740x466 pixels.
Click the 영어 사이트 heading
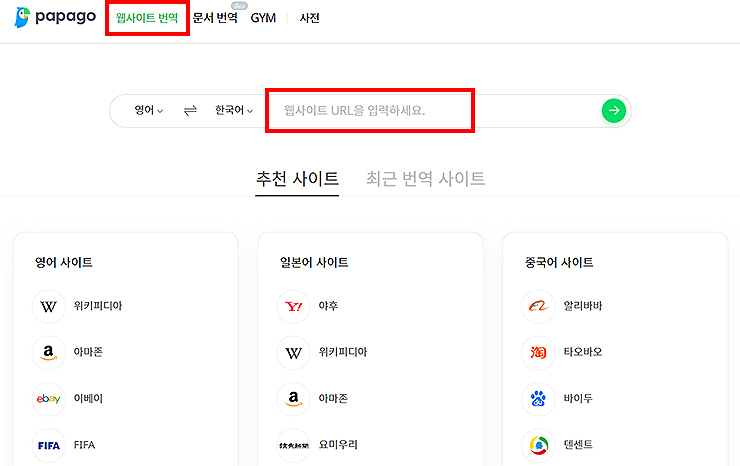click(64, 263)
